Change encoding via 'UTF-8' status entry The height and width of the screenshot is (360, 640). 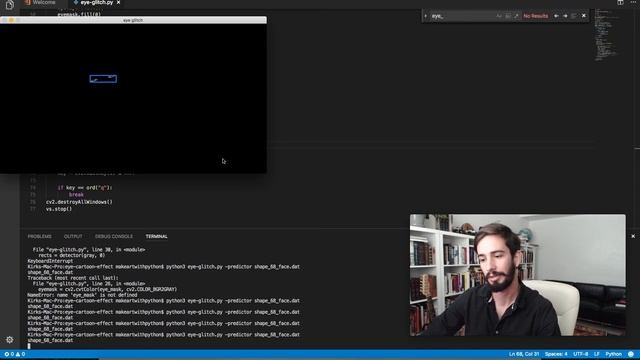(580, 354)
